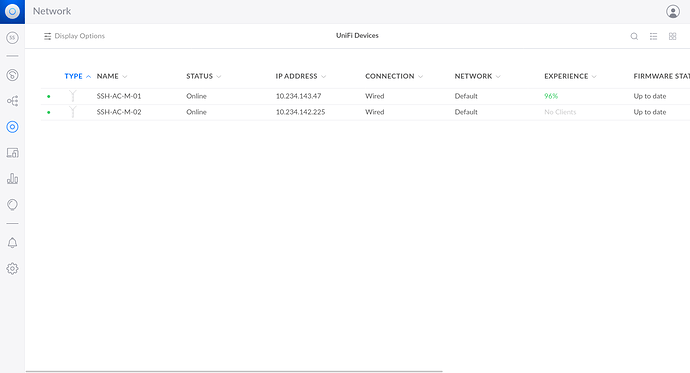Click IP address 10.234.143.47
The height and width of the screenshot is (373, 690).
[x=298, y=96]
